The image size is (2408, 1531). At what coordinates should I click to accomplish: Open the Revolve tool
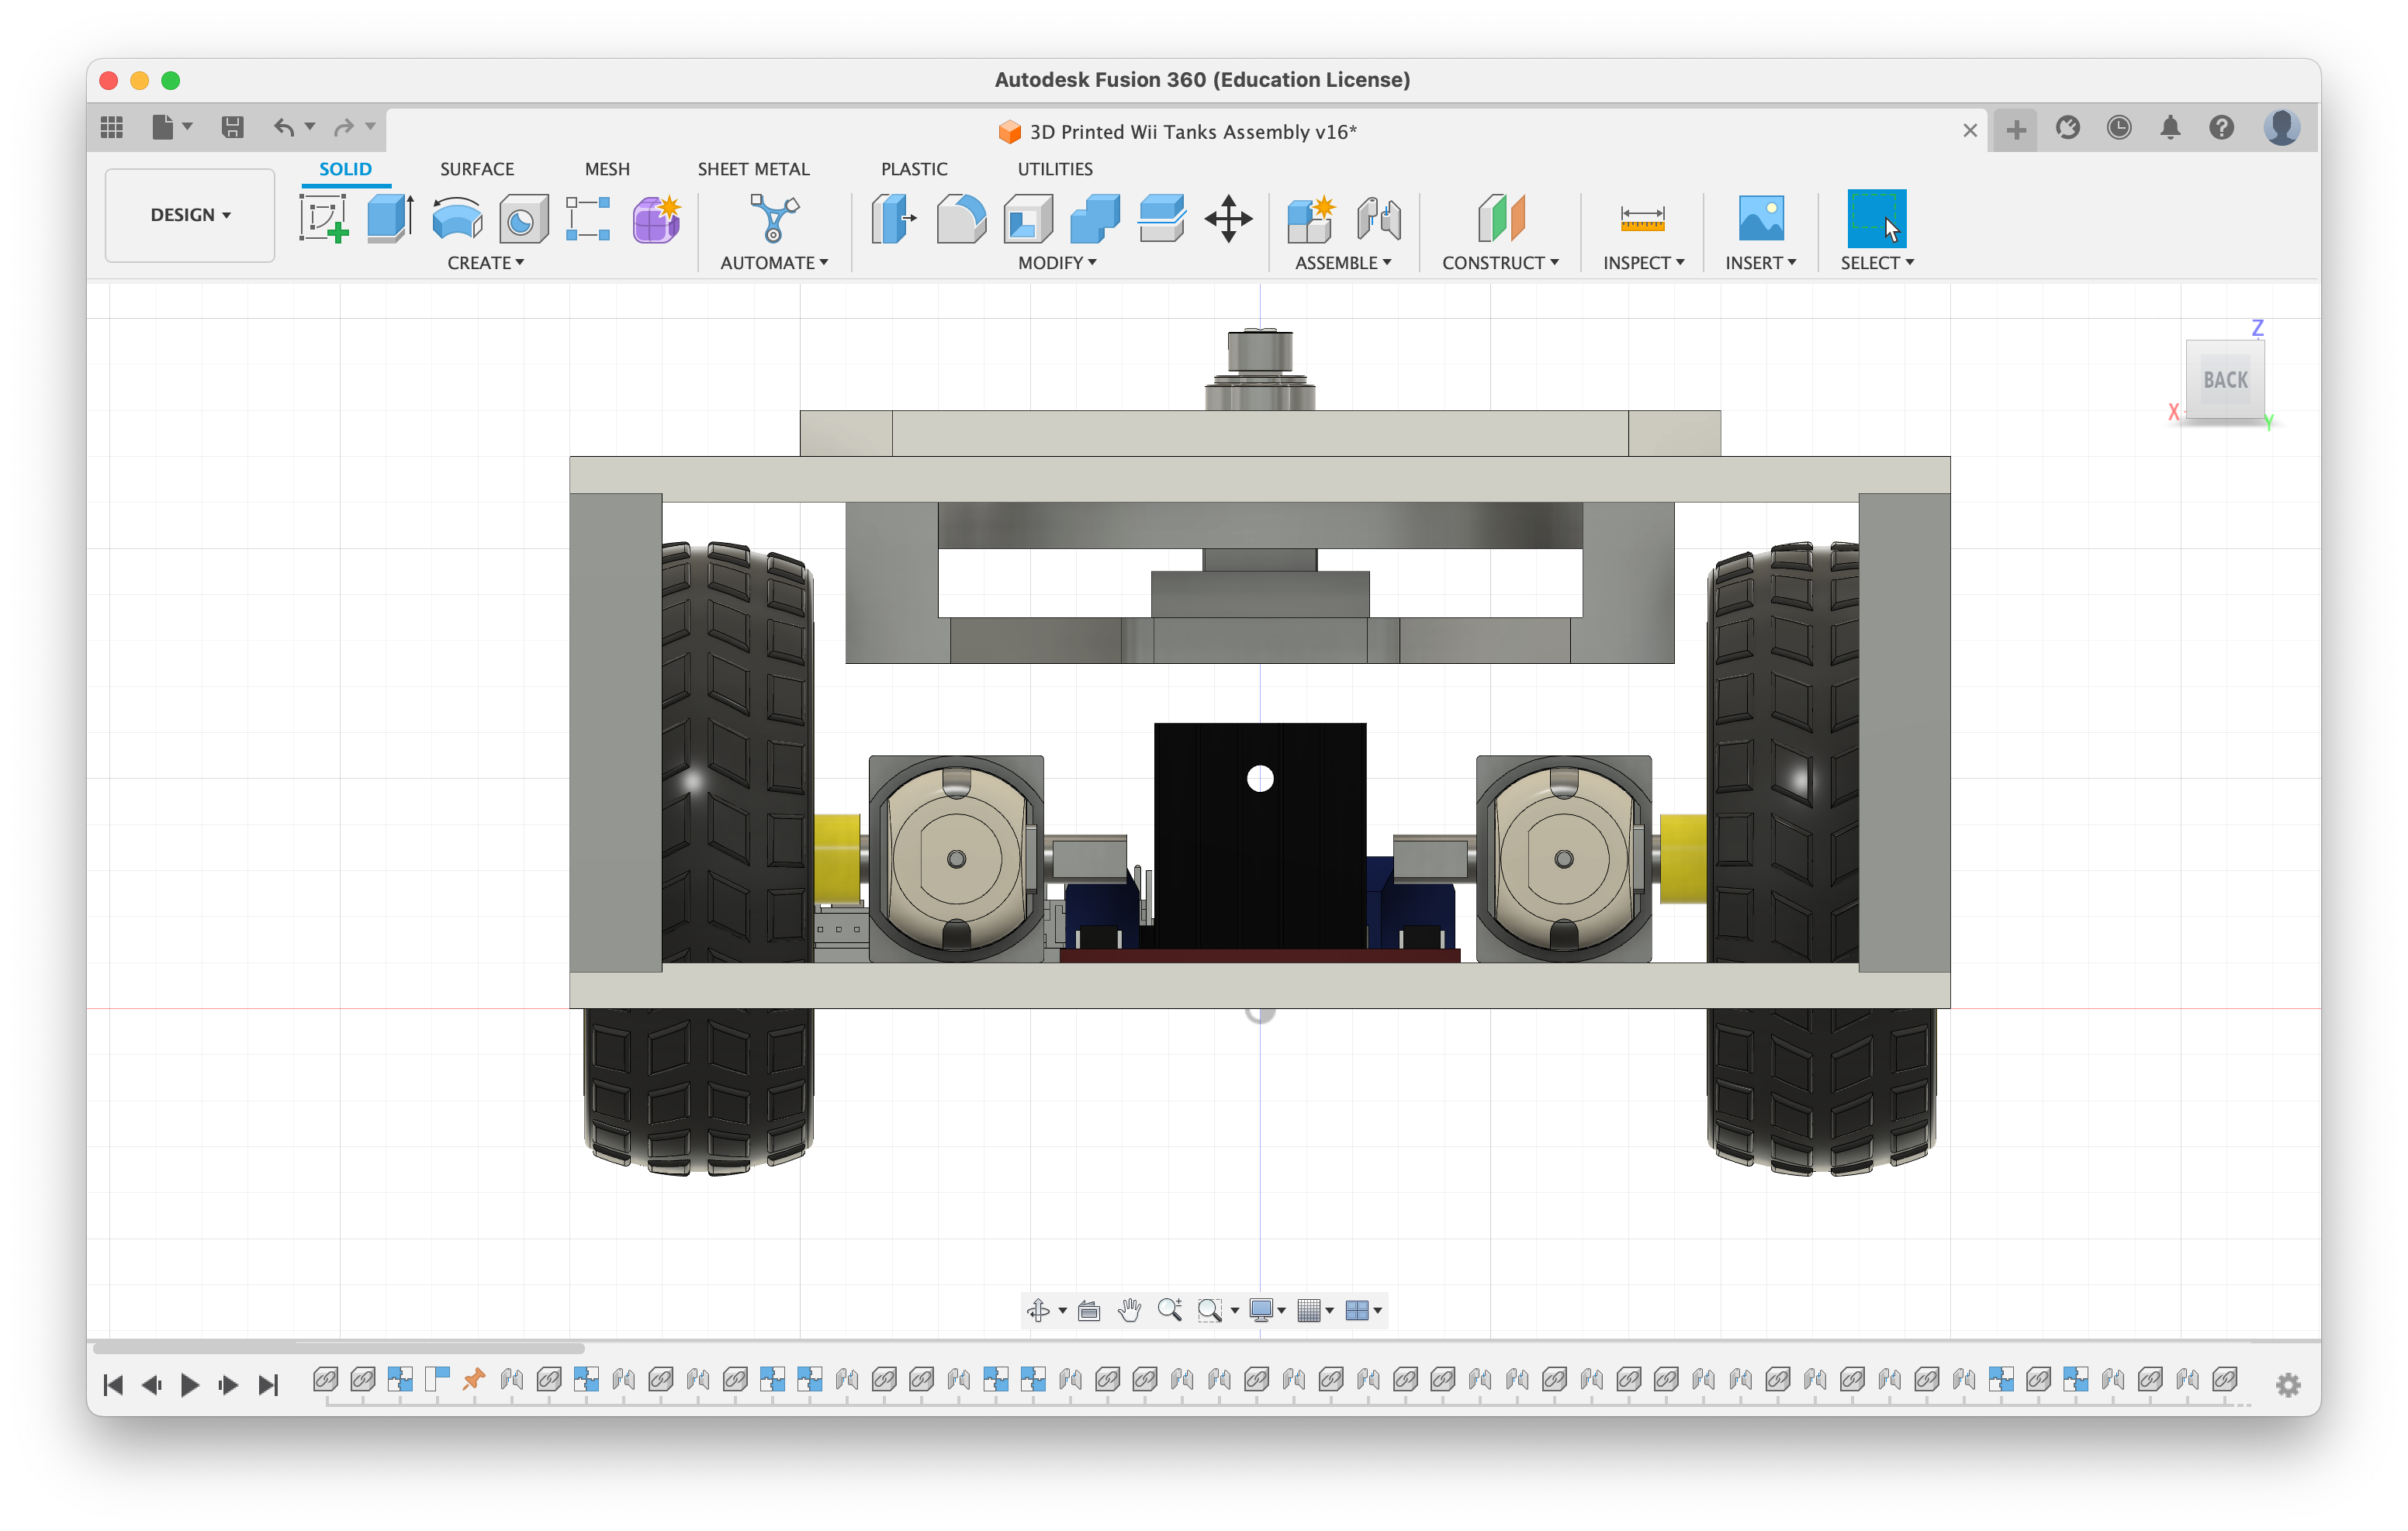(456, 219)
